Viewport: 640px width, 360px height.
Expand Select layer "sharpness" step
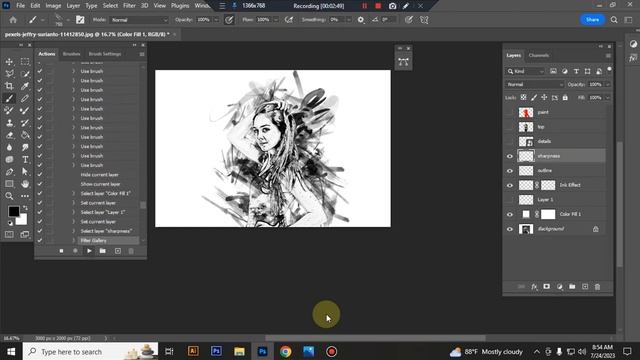point(74,231)
